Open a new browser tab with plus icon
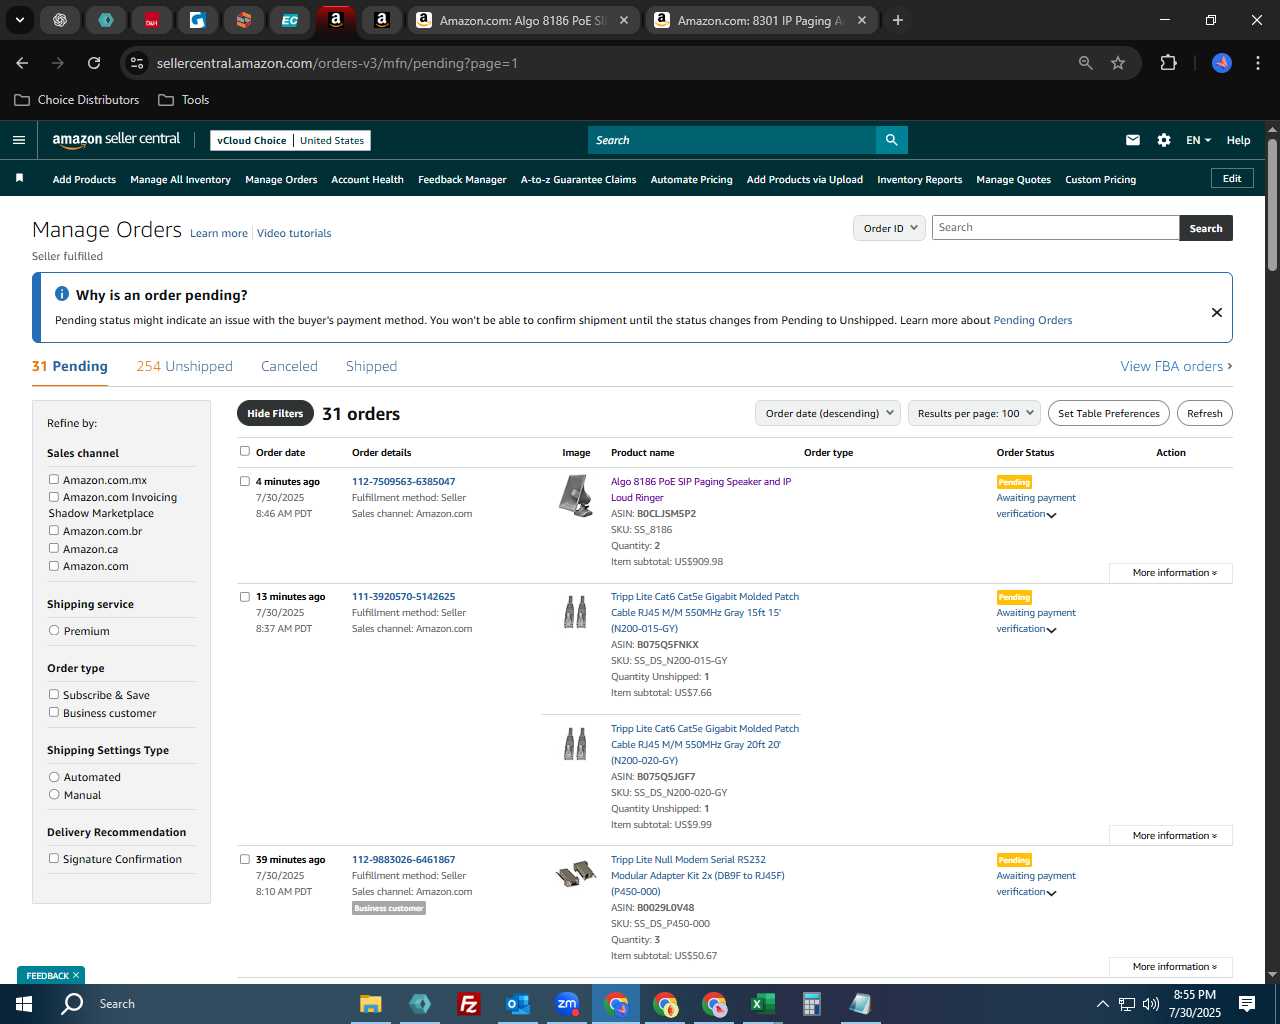 (898, 20)
